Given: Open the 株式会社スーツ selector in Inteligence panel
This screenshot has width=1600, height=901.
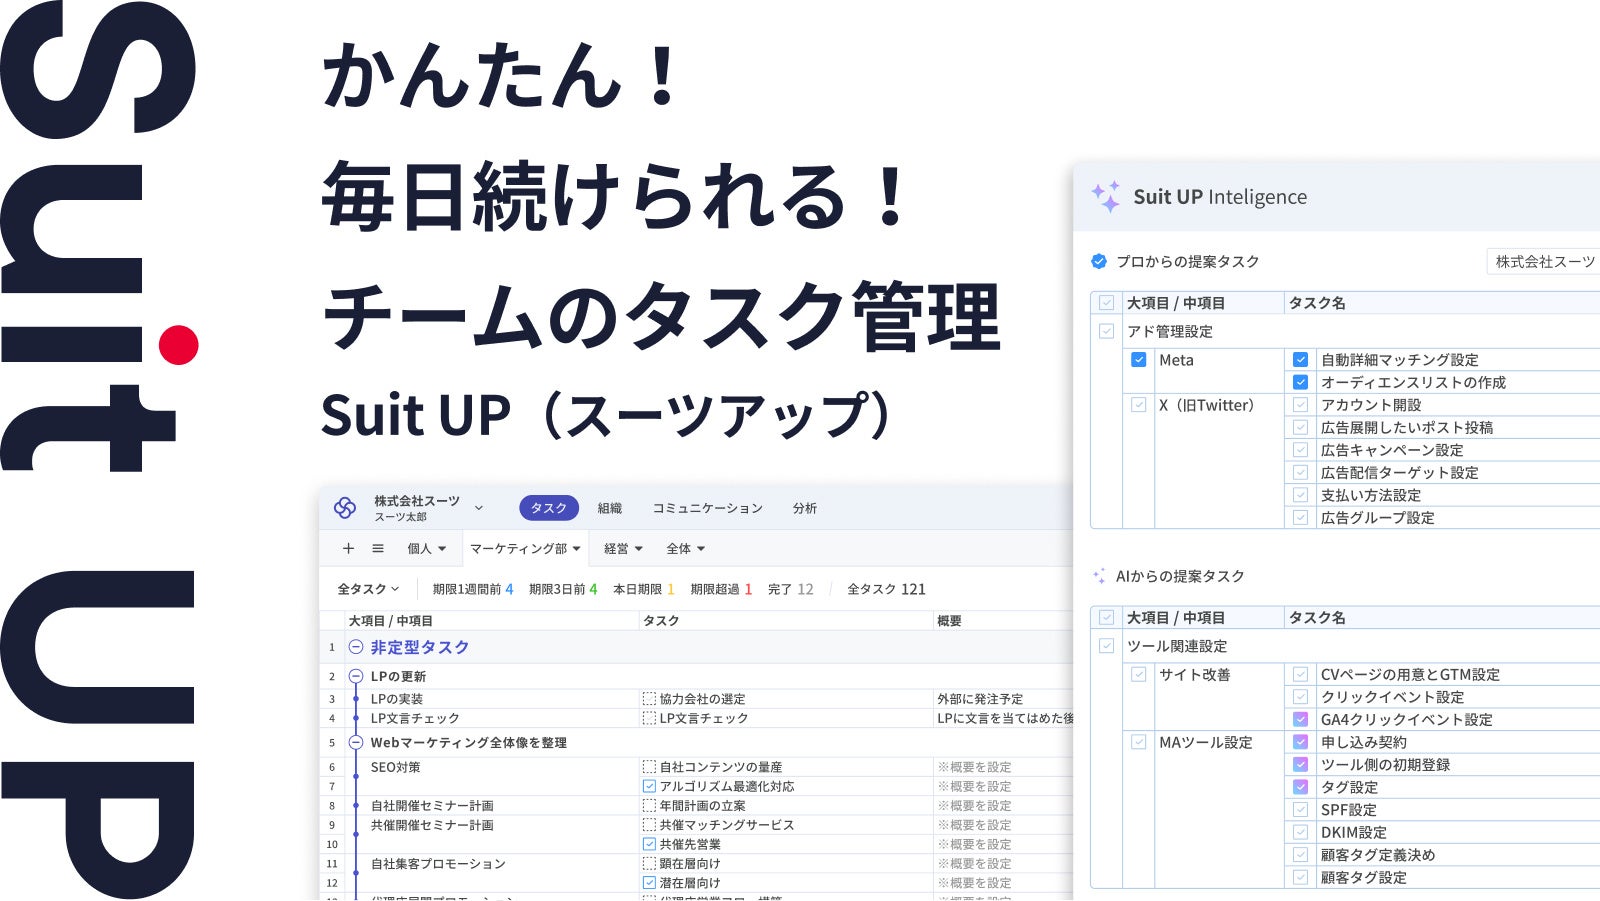Looking at the screenshot, I should click(1544, 261).
